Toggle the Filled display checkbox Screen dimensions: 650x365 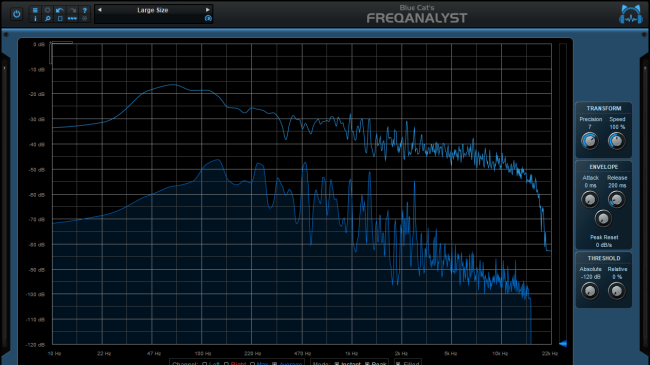398,364
